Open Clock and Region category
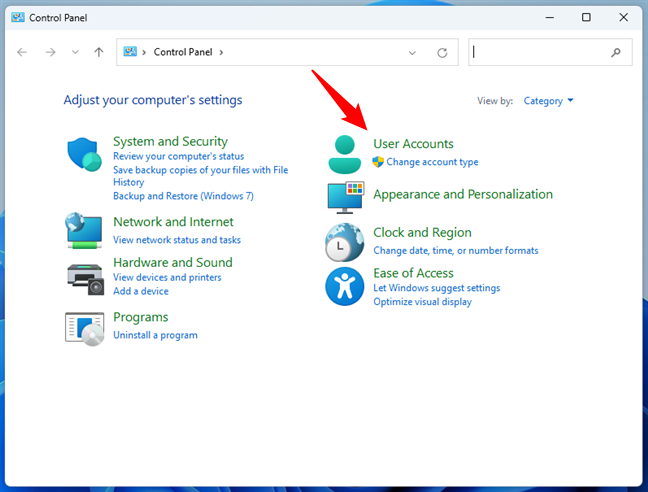648x492 pixels. point(422,233)
